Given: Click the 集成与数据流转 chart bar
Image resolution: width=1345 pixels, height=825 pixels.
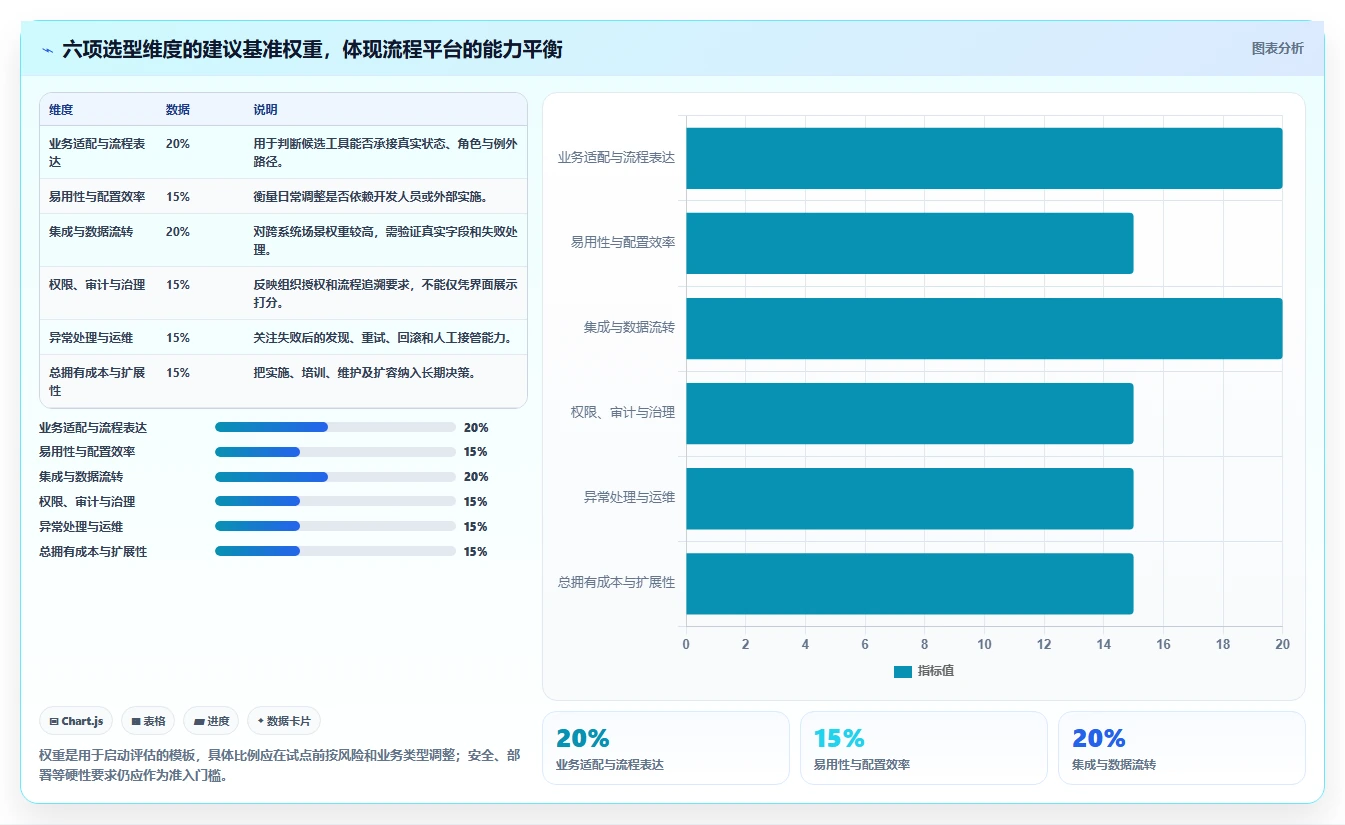Looking at the screenshot, I should pyautogui.click(x=984, y=328).
